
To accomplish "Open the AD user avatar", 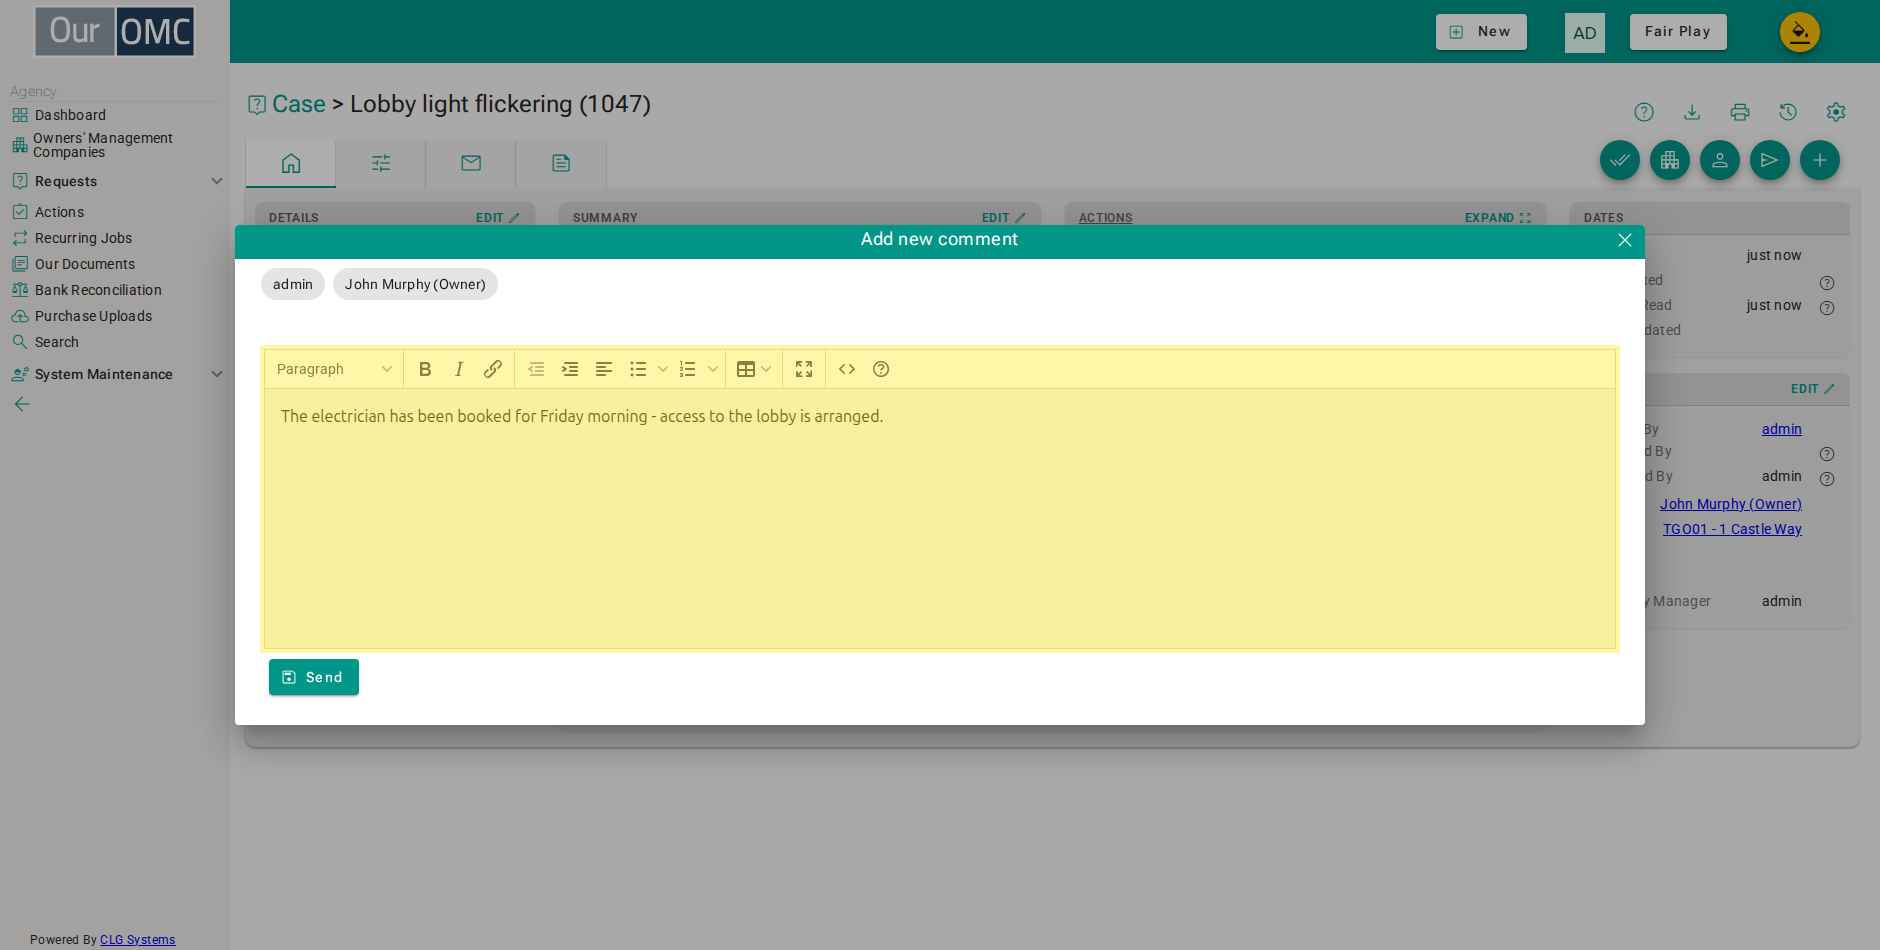I will (x=1585, y=33).
